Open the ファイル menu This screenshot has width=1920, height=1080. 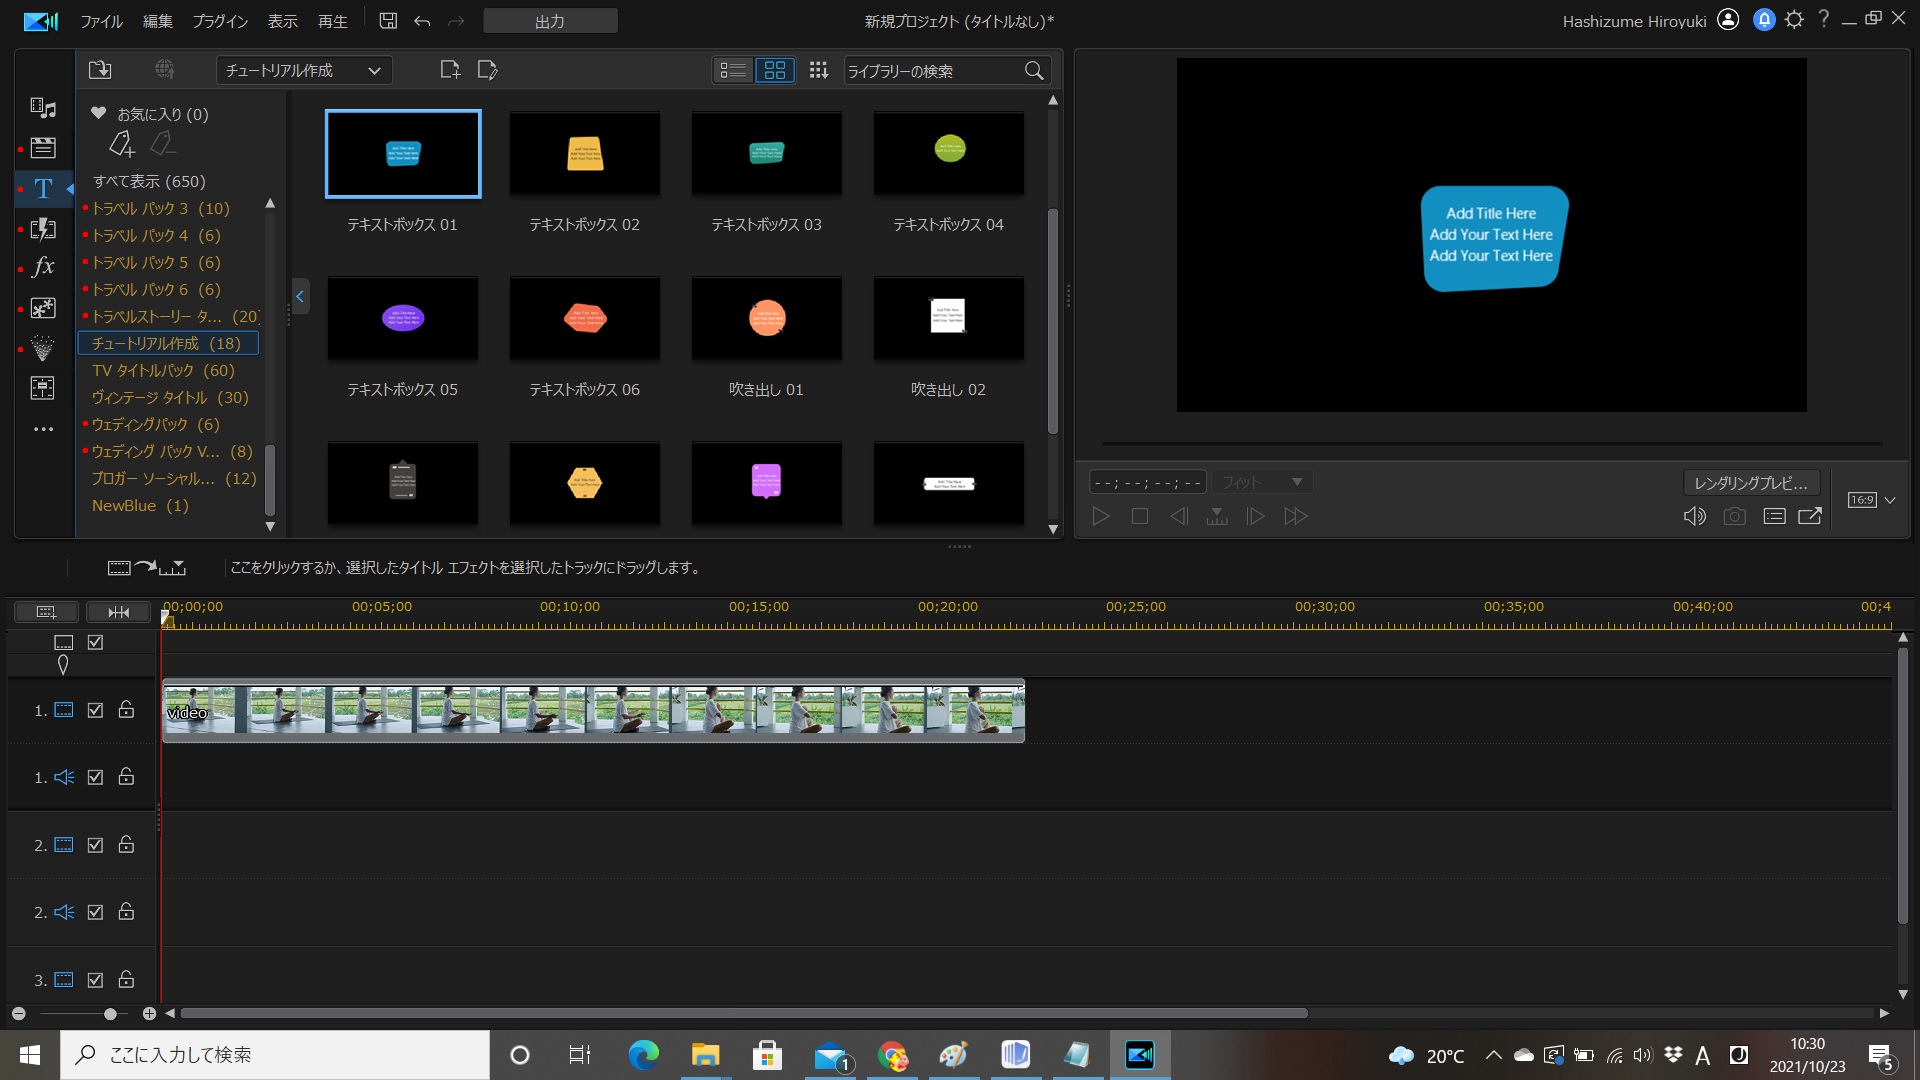[101, 21]
